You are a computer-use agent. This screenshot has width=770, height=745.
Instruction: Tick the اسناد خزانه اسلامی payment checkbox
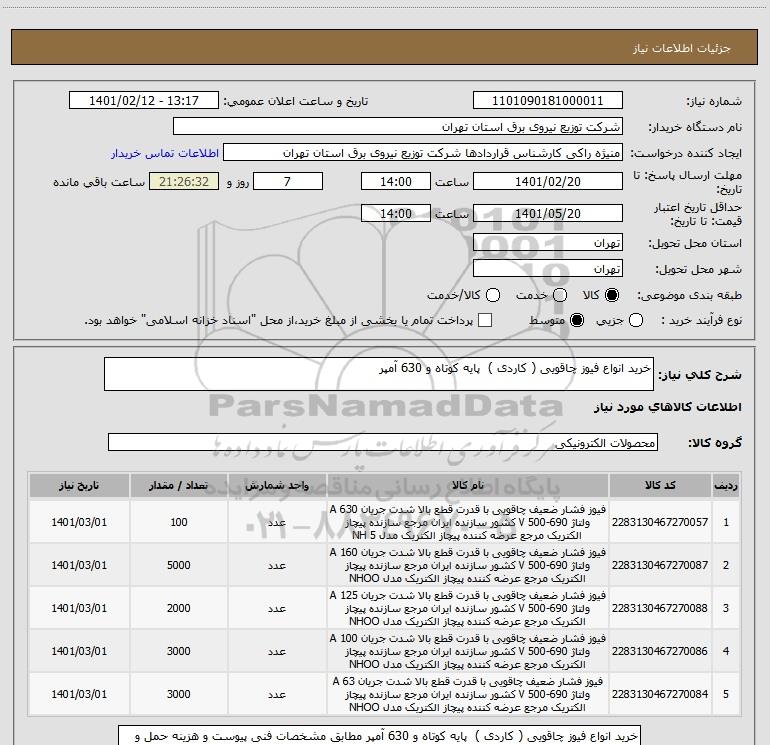(x=485, y=320)
